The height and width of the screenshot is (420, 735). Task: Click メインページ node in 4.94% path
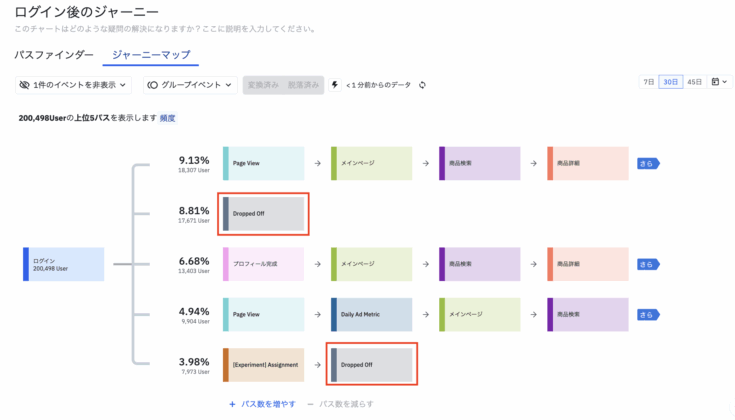[480, 315]
